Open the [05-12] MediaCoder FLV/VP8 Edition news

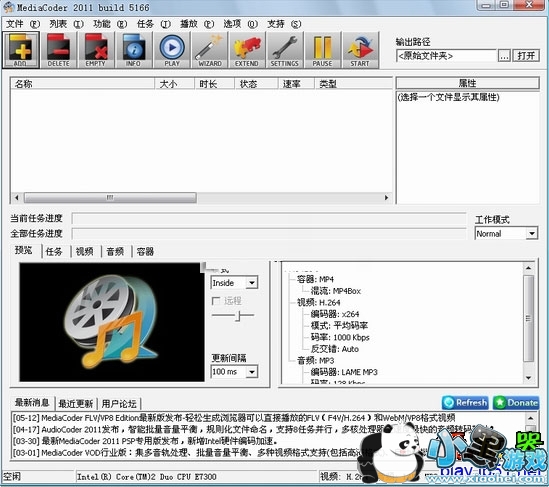pos(234,418)
